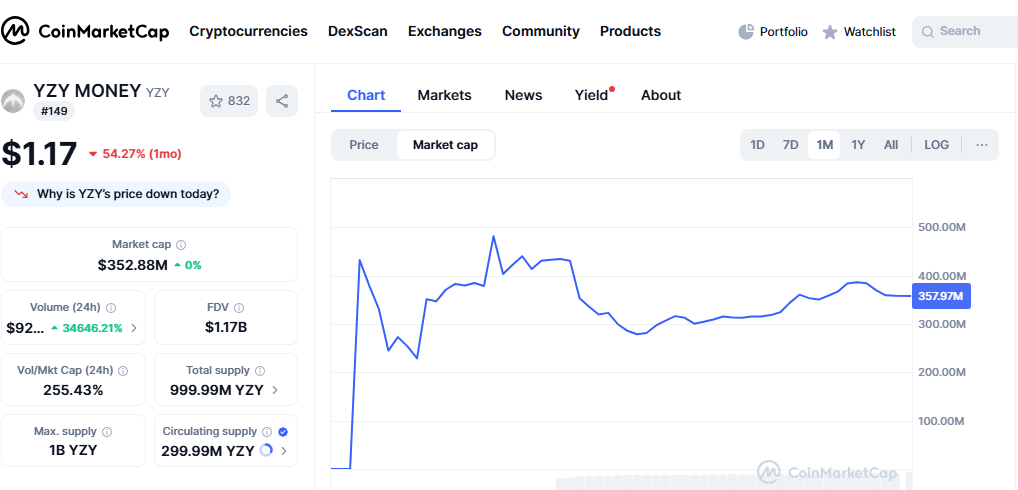The width and height of the screenshot is (1018, 490).
Task: Switch chart to Price view
Action: coord(364,145)
